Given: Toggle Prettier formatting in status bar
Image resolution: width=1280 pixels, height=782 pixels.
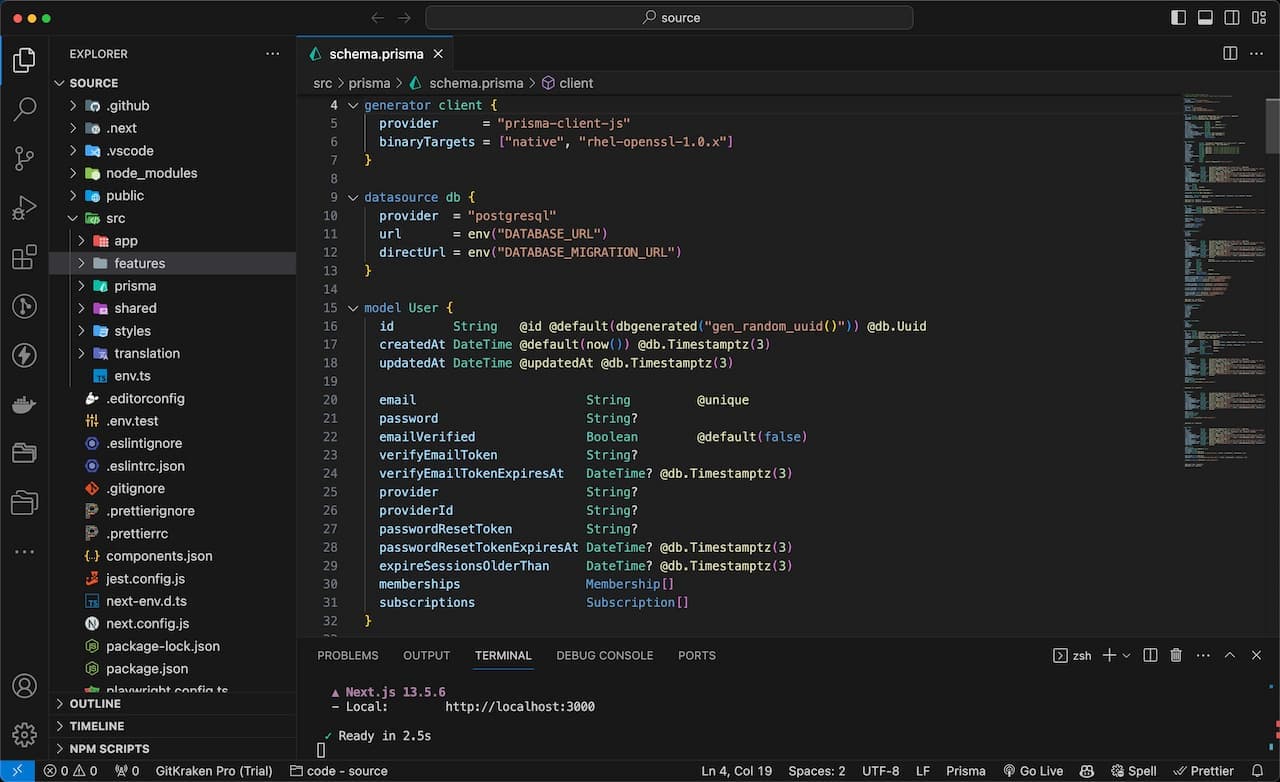Looking at the screenshot, I should [1203, 771].
